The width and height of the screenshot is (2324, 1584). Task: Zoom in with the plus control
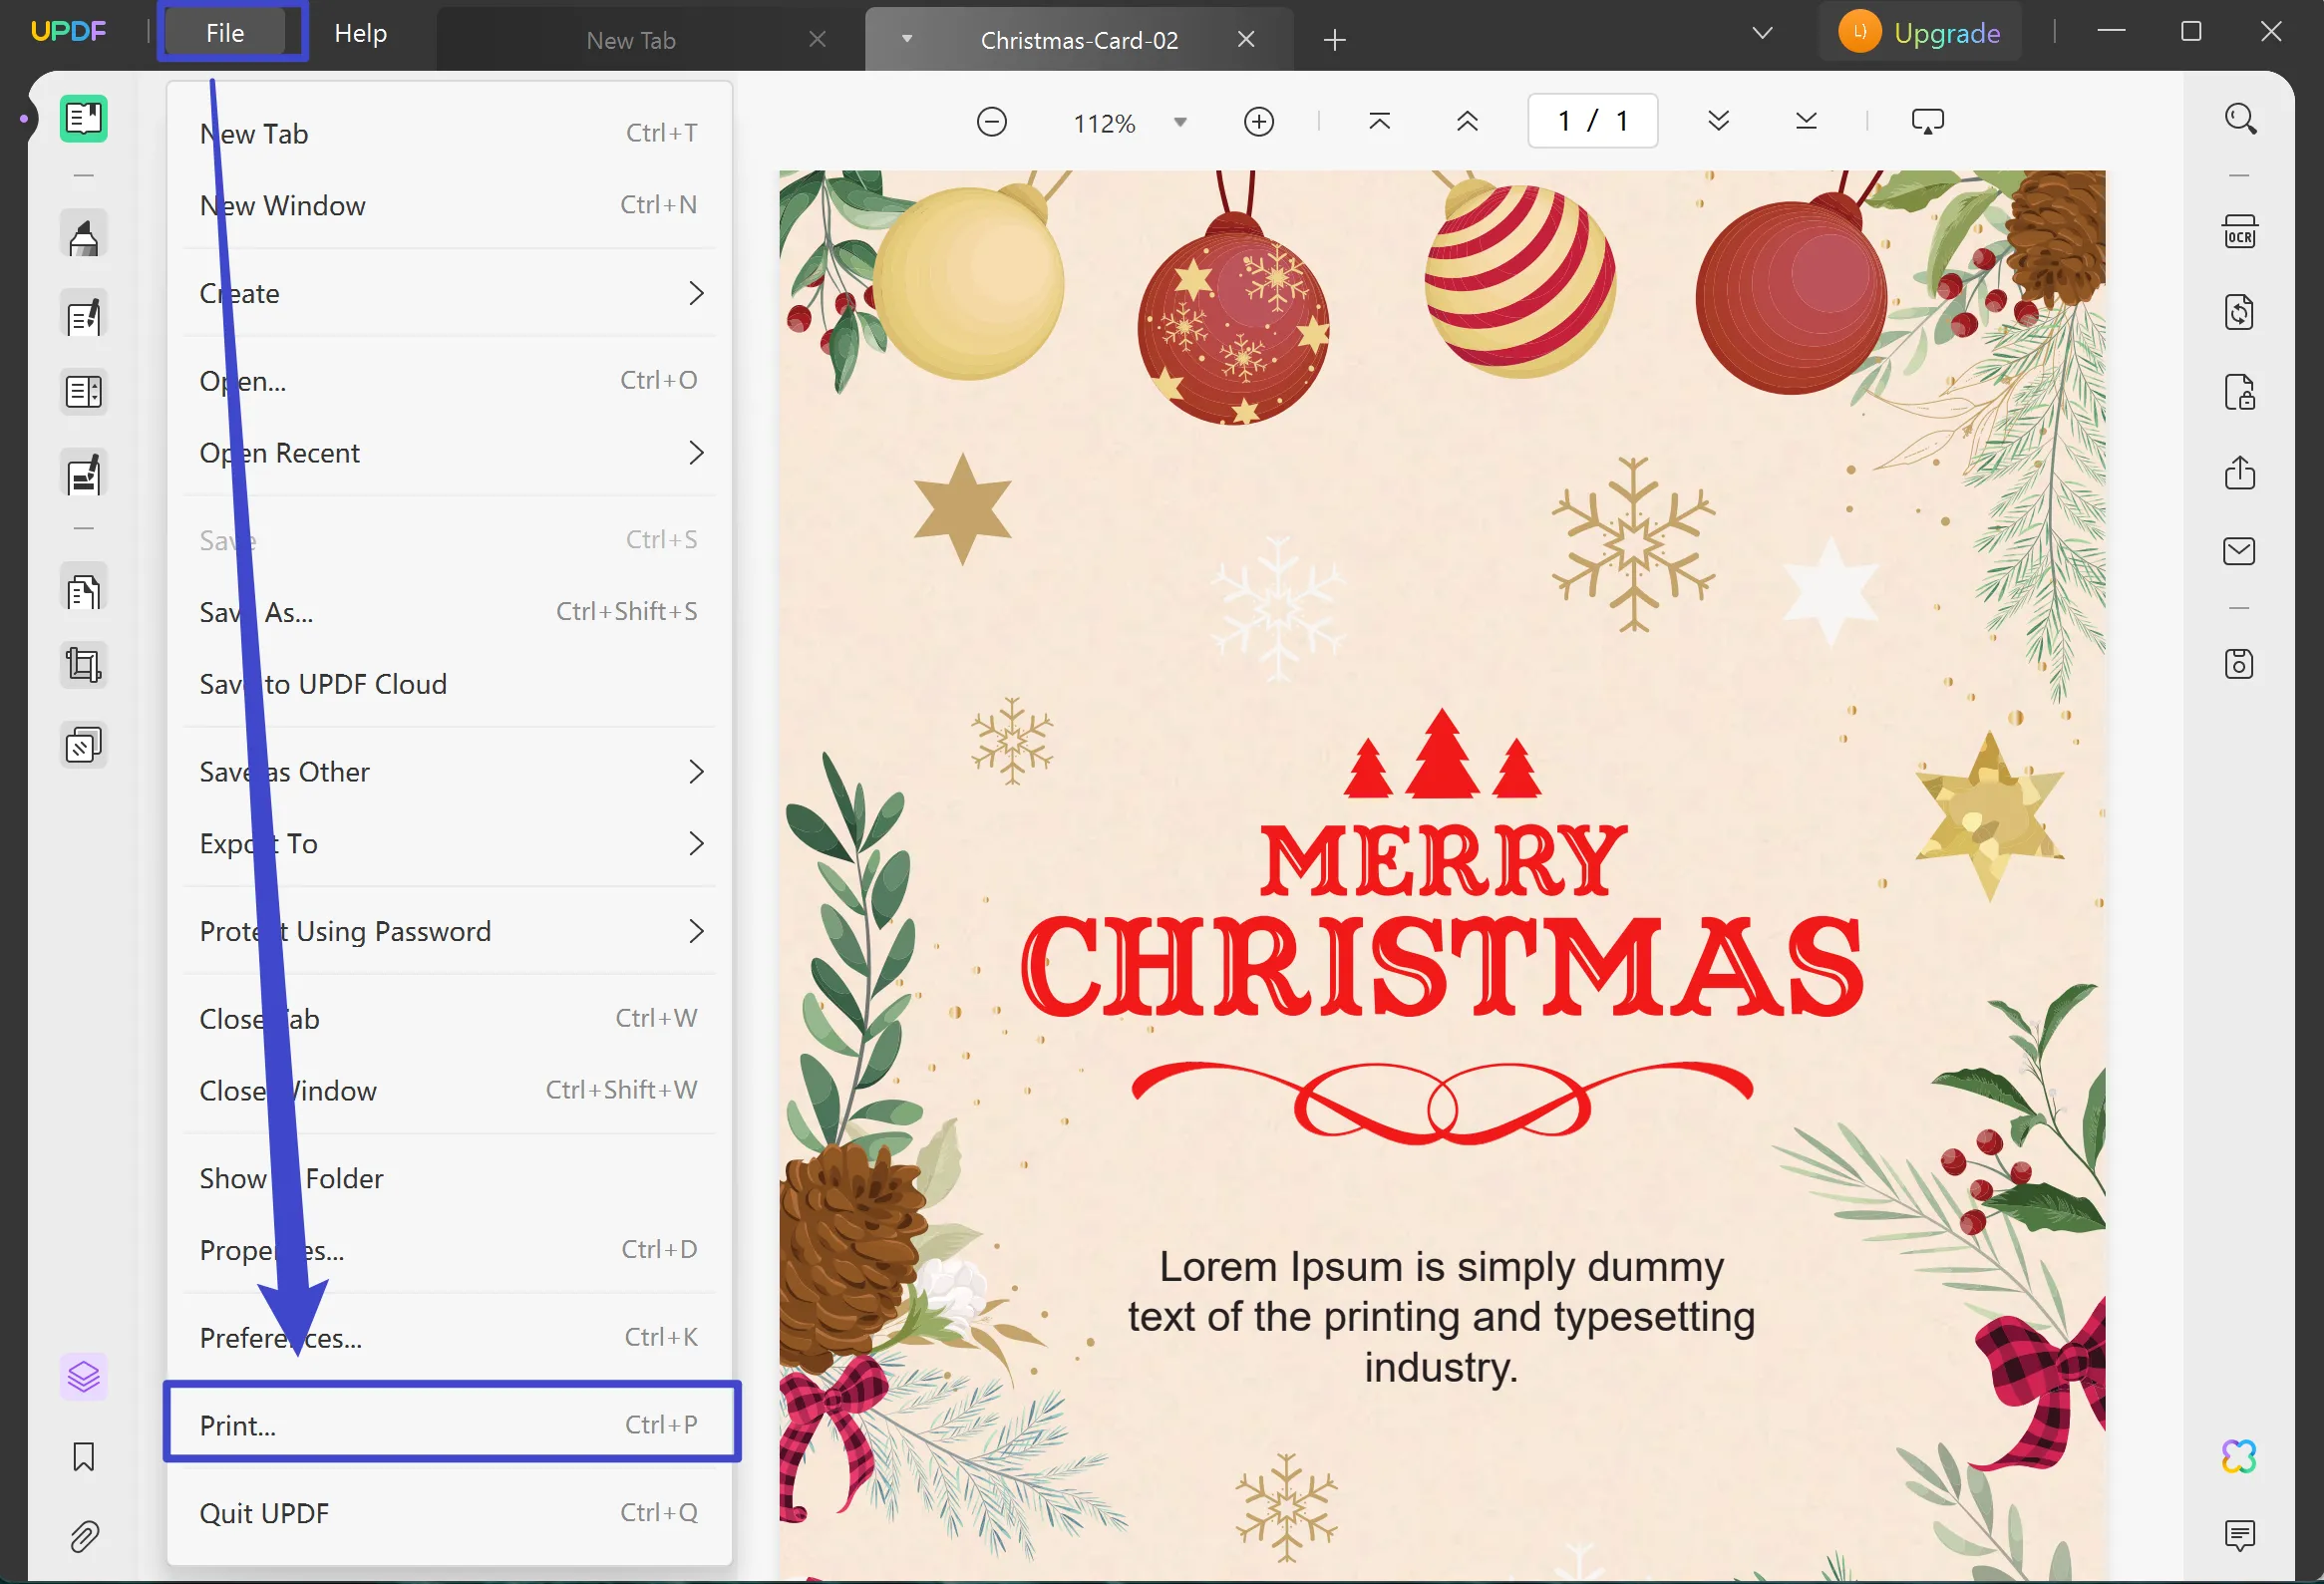pyautogui.click(x=1259, y=121)
